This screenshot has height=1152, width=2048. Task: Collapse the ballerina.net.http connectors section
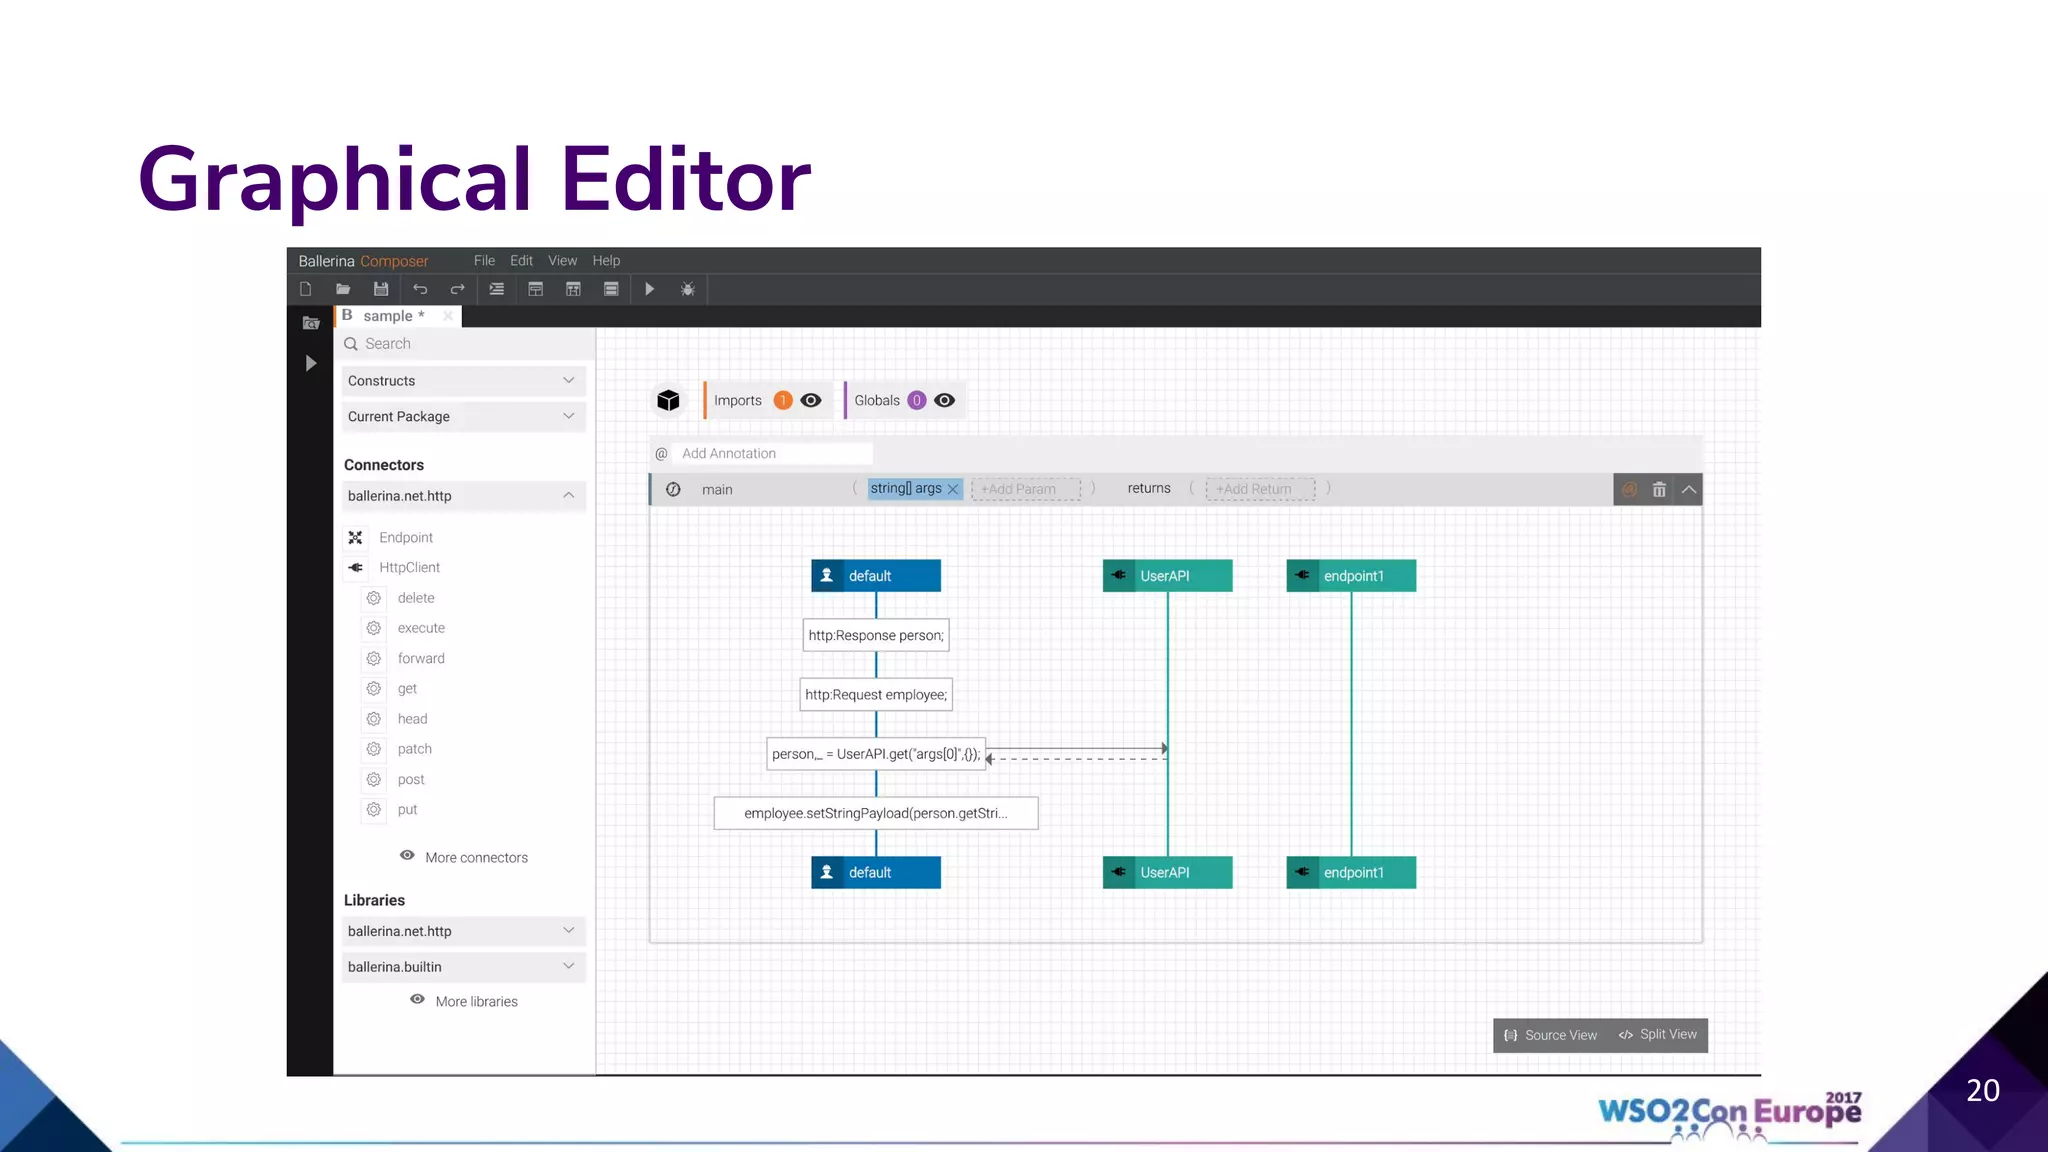pos(464,496)
